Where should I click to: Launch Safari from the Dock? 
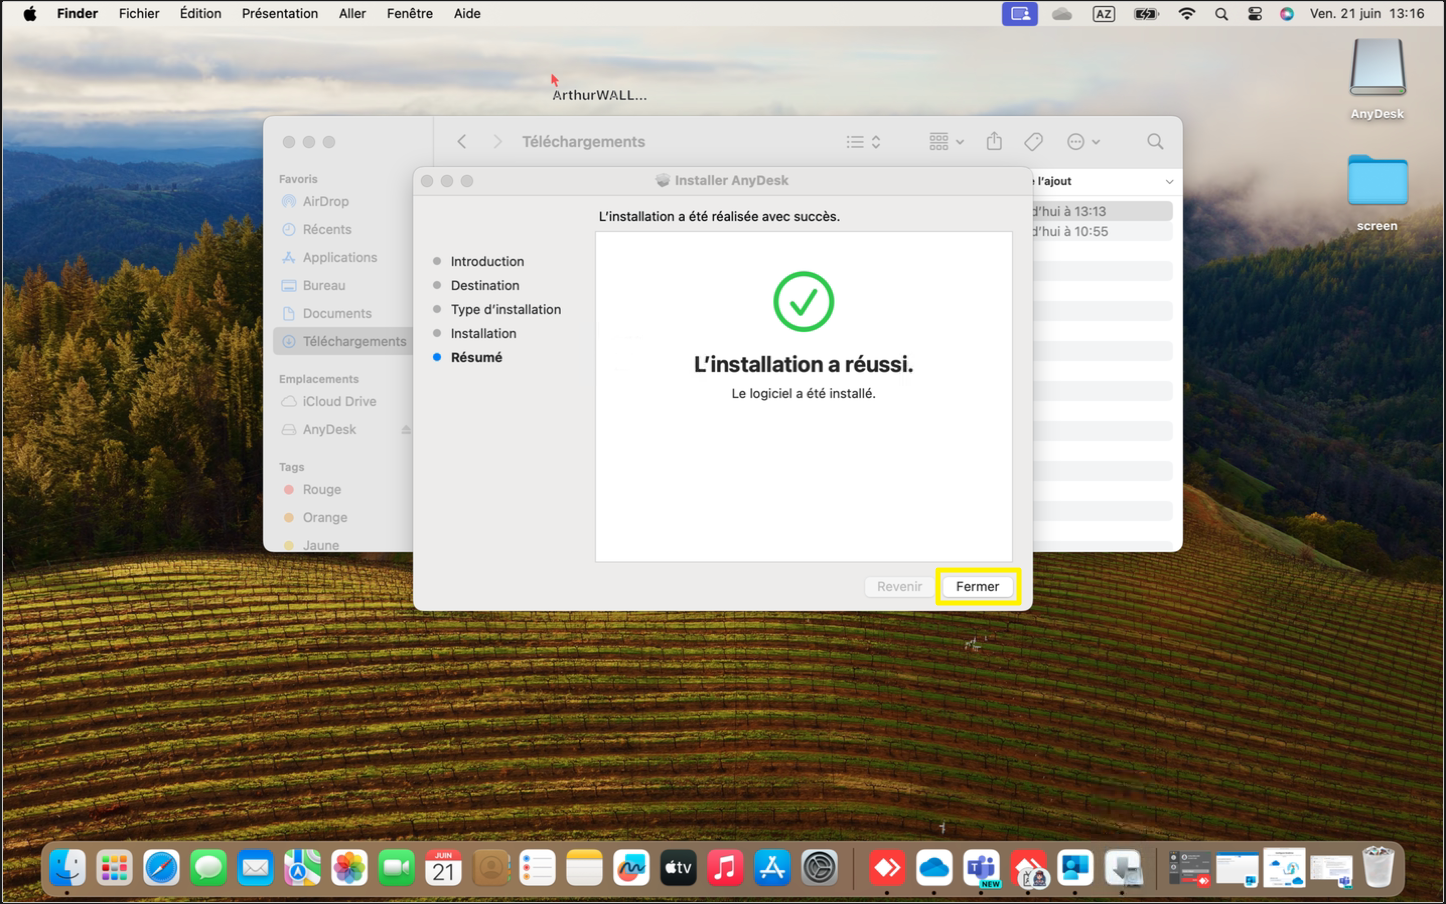click(161, 868)
